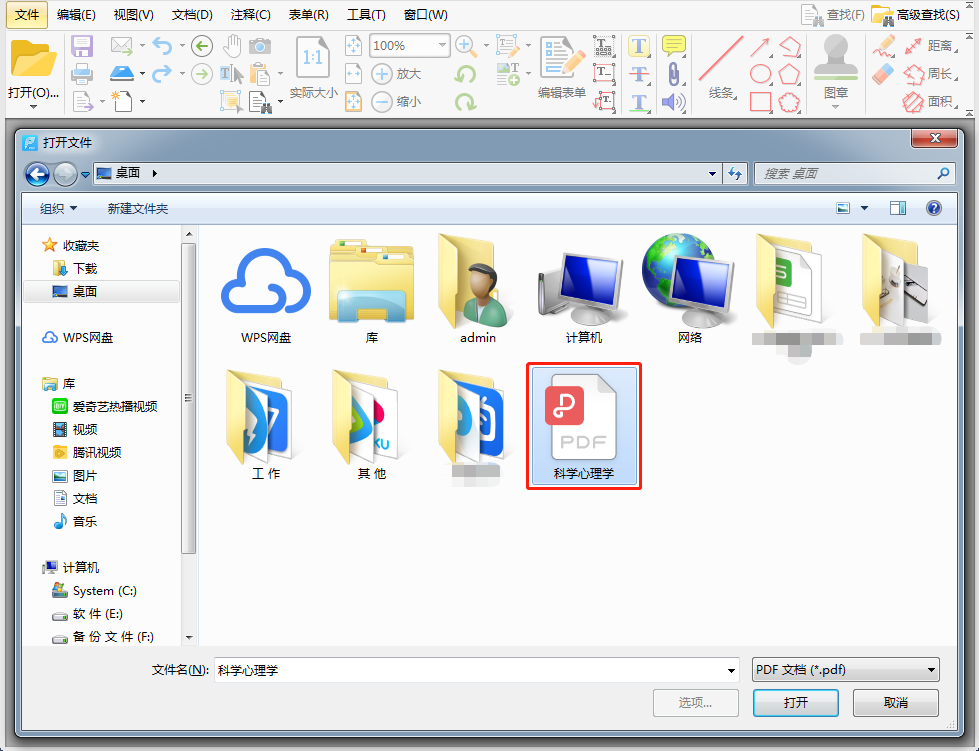This screenshot has width=979, height=751.
Task: Click the Print icon in toolbar
Action: (82, 74)
